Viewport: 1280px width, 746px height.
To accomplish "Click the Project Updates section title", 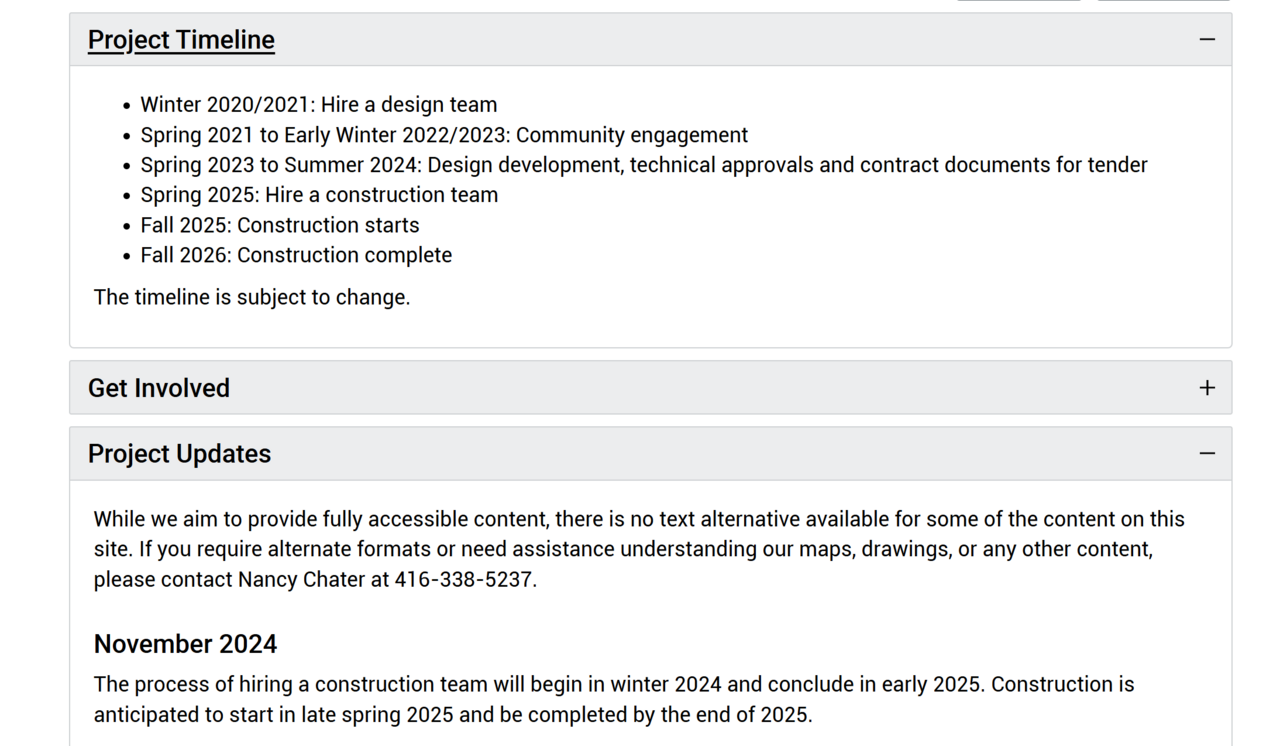I will click(x=179, y=454).
